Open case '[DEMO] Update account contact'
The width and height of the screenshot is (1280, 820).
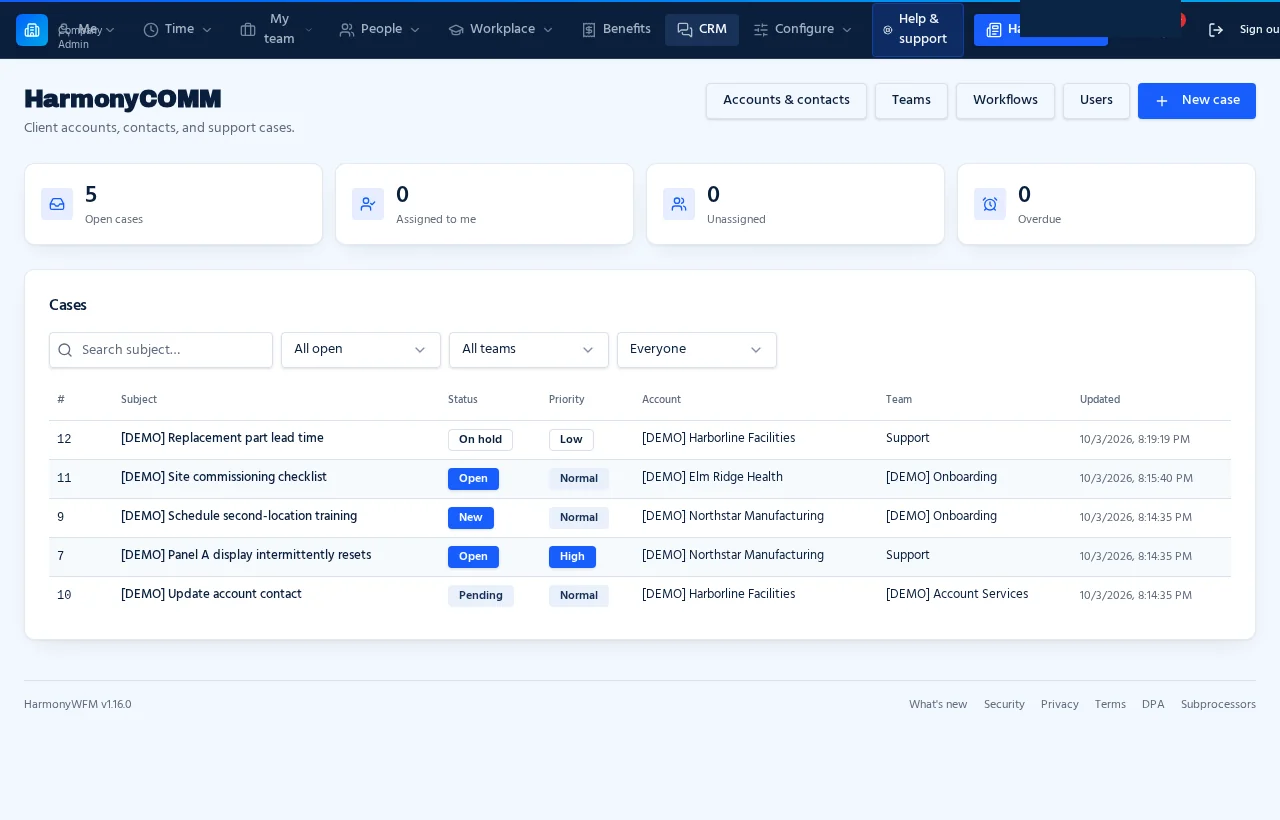[211, 595]
